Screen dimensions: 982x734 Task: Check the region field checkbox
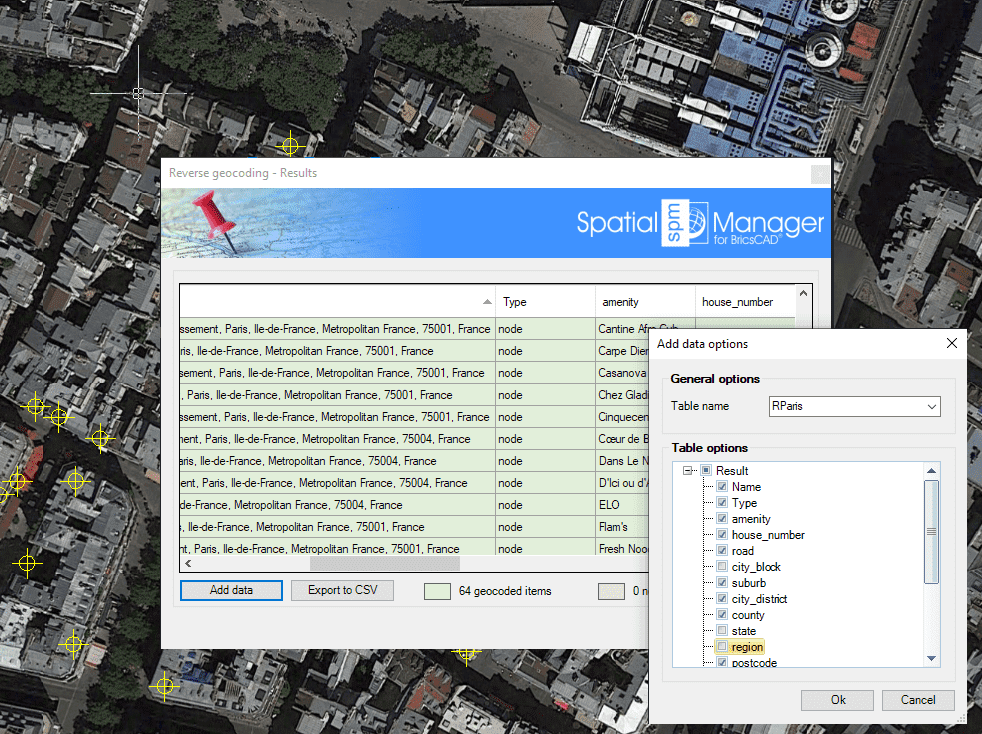coord(722,646)
